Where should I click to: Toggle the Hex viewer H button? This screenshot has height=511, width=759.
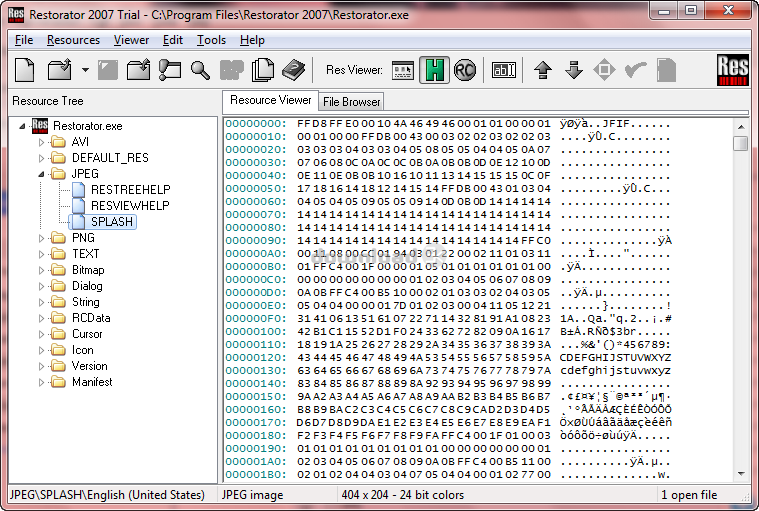point(434,70)
